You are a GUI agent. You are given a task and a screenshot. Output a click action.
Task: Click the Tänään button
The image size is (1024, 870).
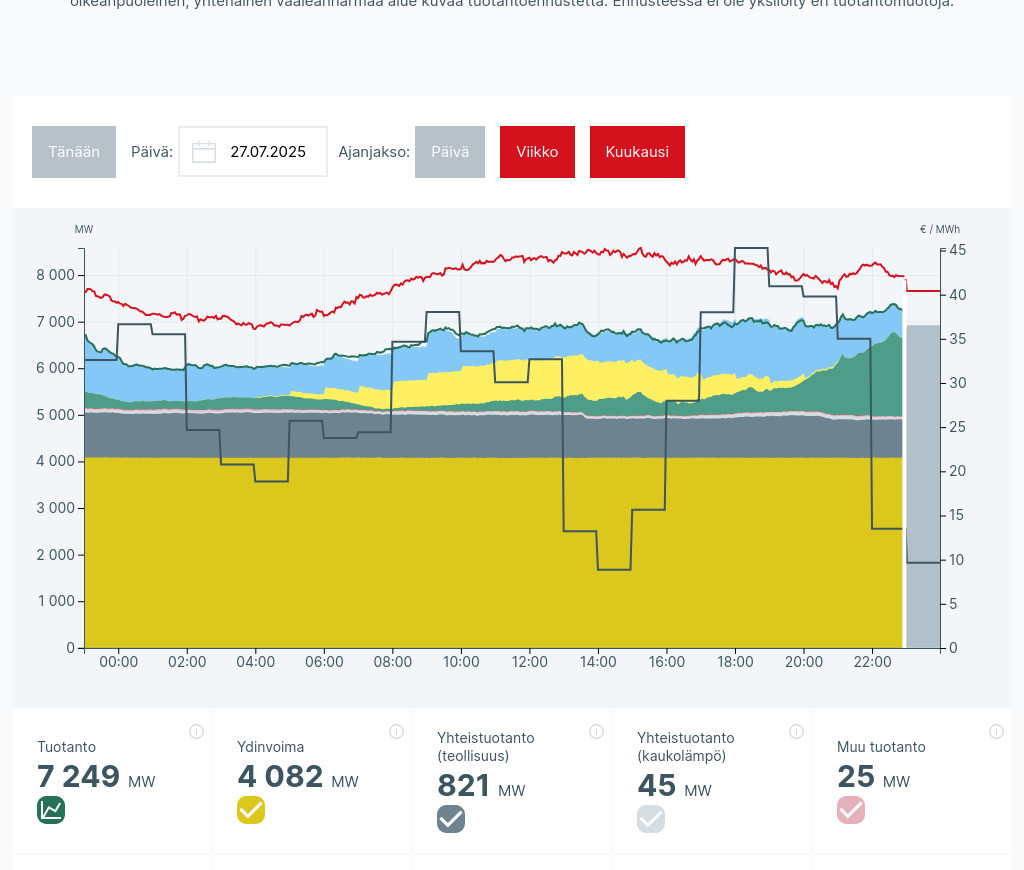(x=74, y=152)
